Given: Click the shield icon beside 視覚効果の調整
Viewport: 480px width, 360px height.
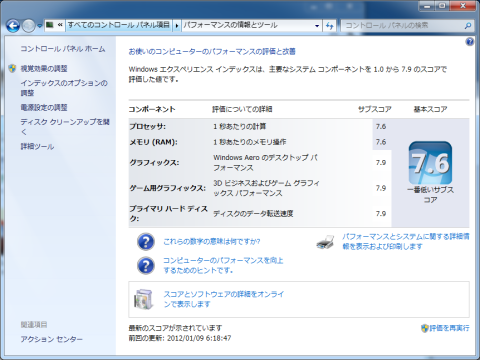Looking at the screenshot, I should [x=12, y=68].
